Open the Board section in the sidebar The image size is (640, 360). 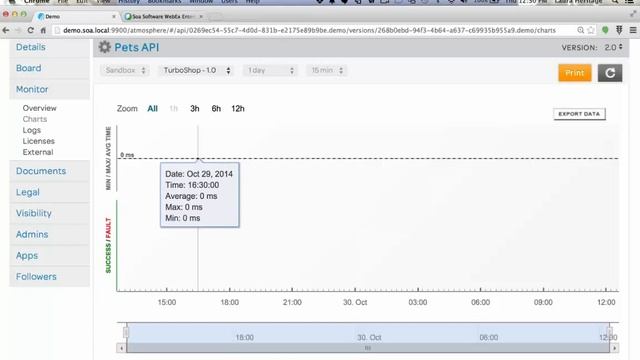[49, 68]
